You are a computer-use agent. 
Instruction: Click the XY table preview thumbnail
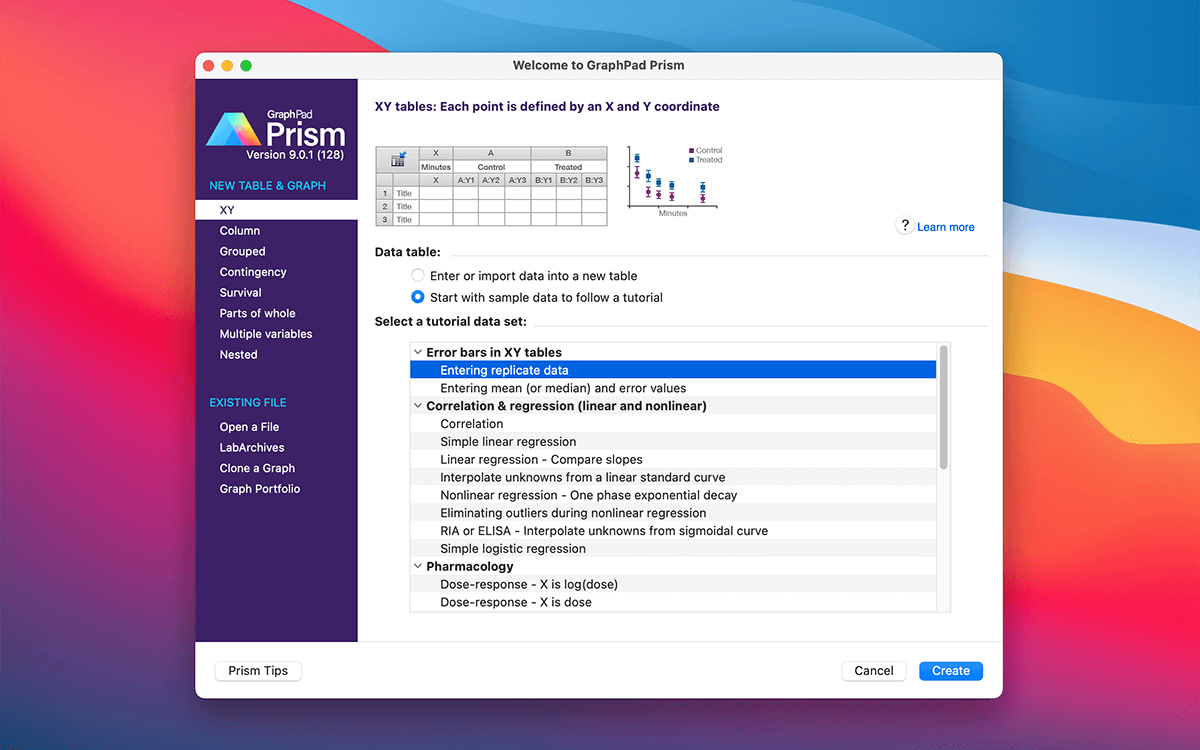(x=491, y=186)
